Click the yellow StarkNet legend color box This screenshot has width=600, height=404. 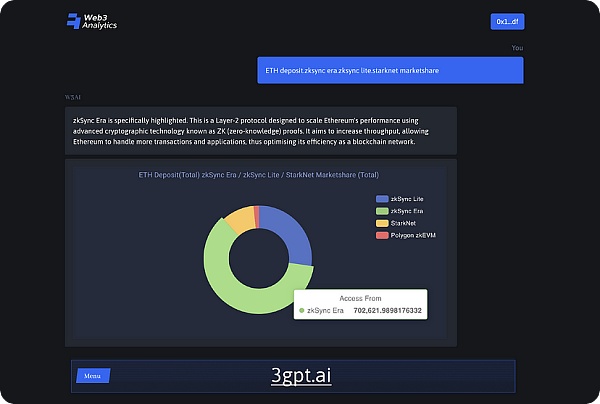[x=381, y=223]
